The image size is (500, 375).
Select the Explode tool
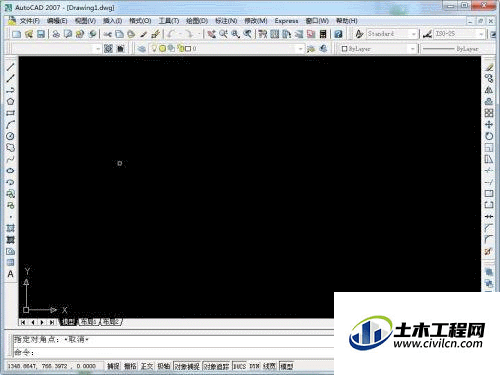(x=489, y=251)
